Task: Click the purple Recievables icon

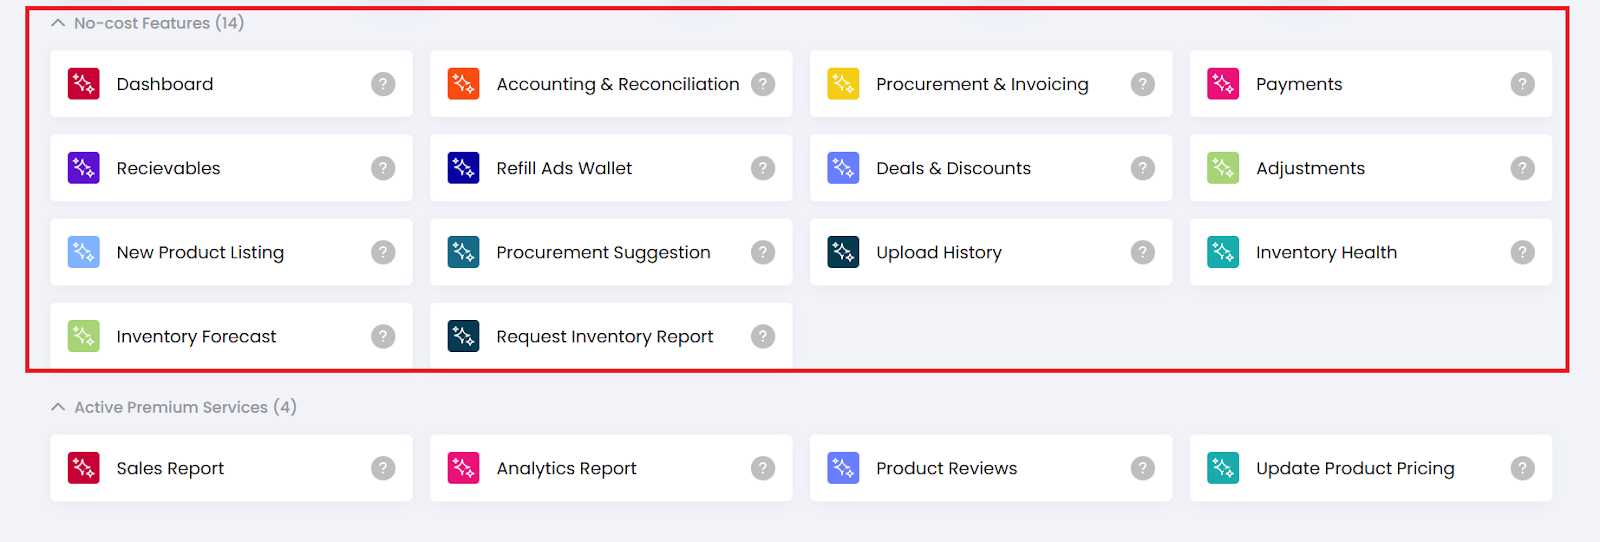Action: tap(84, 168)
